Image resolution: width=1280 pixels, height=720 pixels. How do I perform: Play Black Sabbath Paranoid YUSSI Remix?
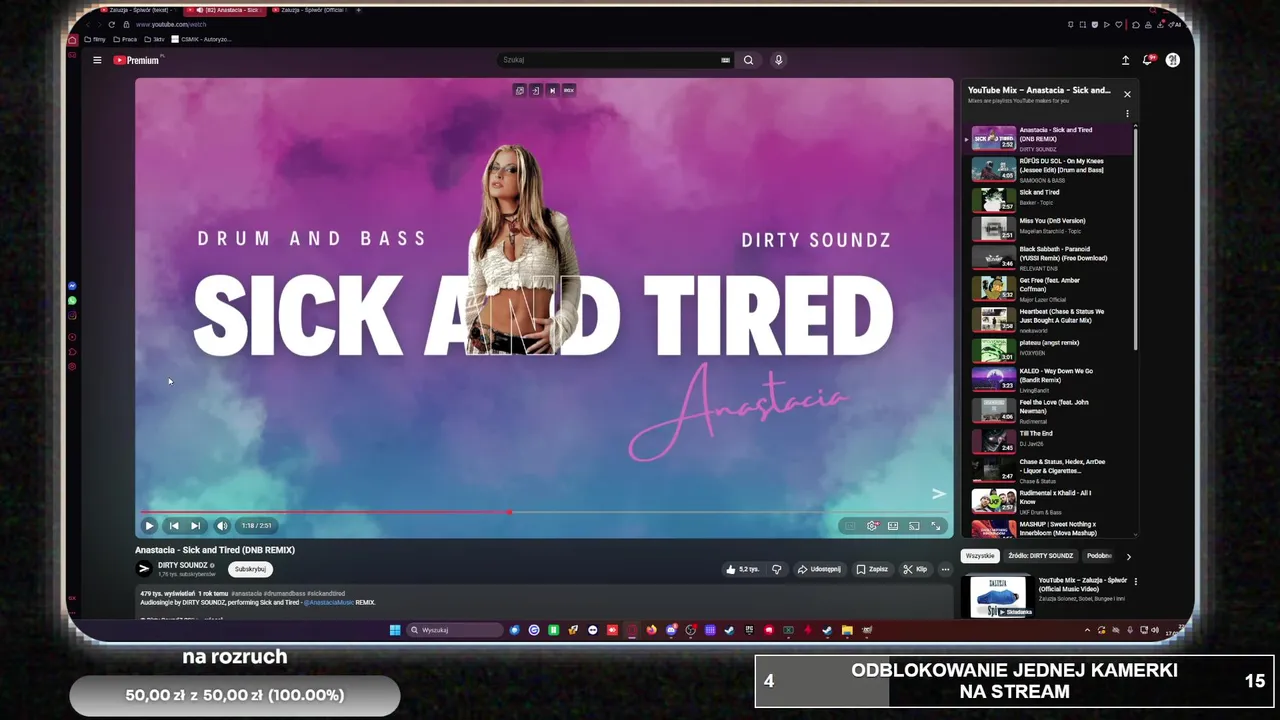(1050, 258)
